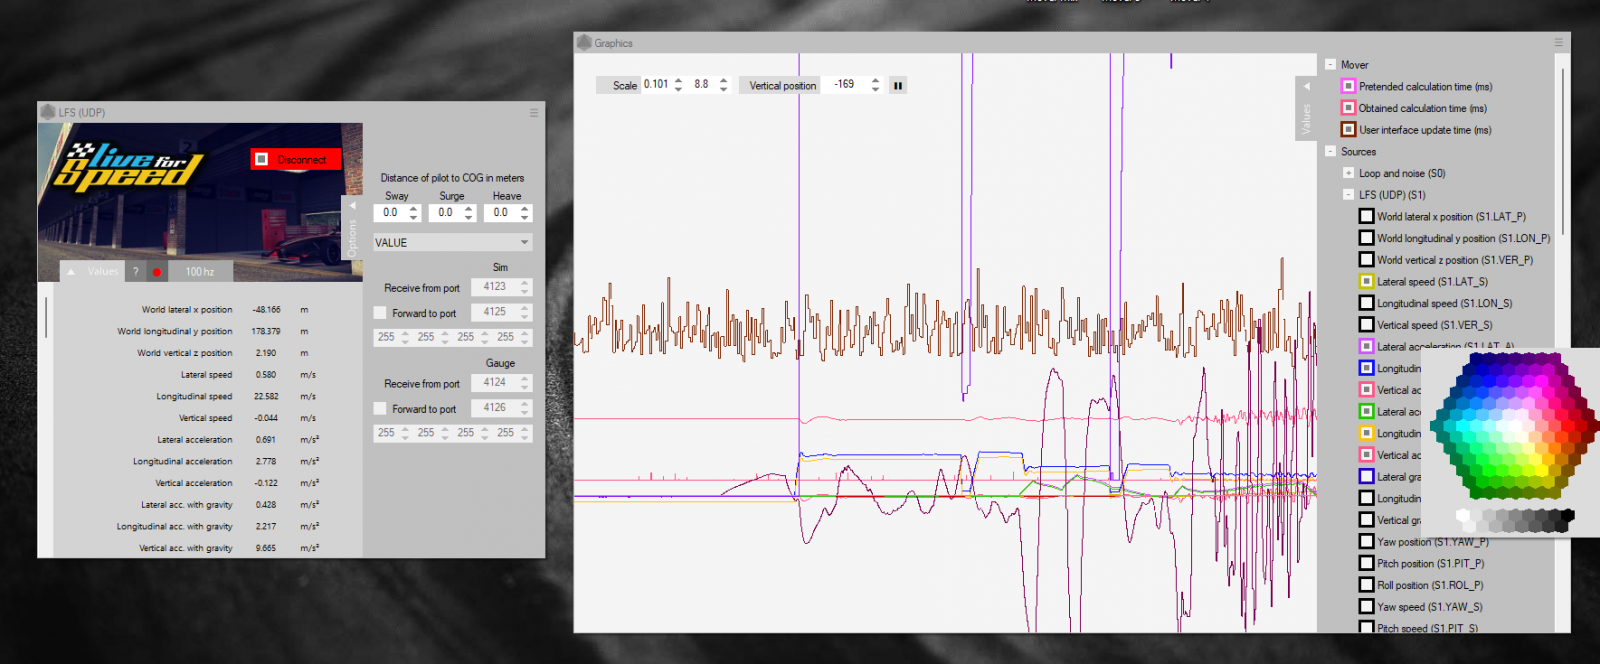Click the question mark help icon
The height and width of the screenshot is (664, 1600).
(136, 271)
